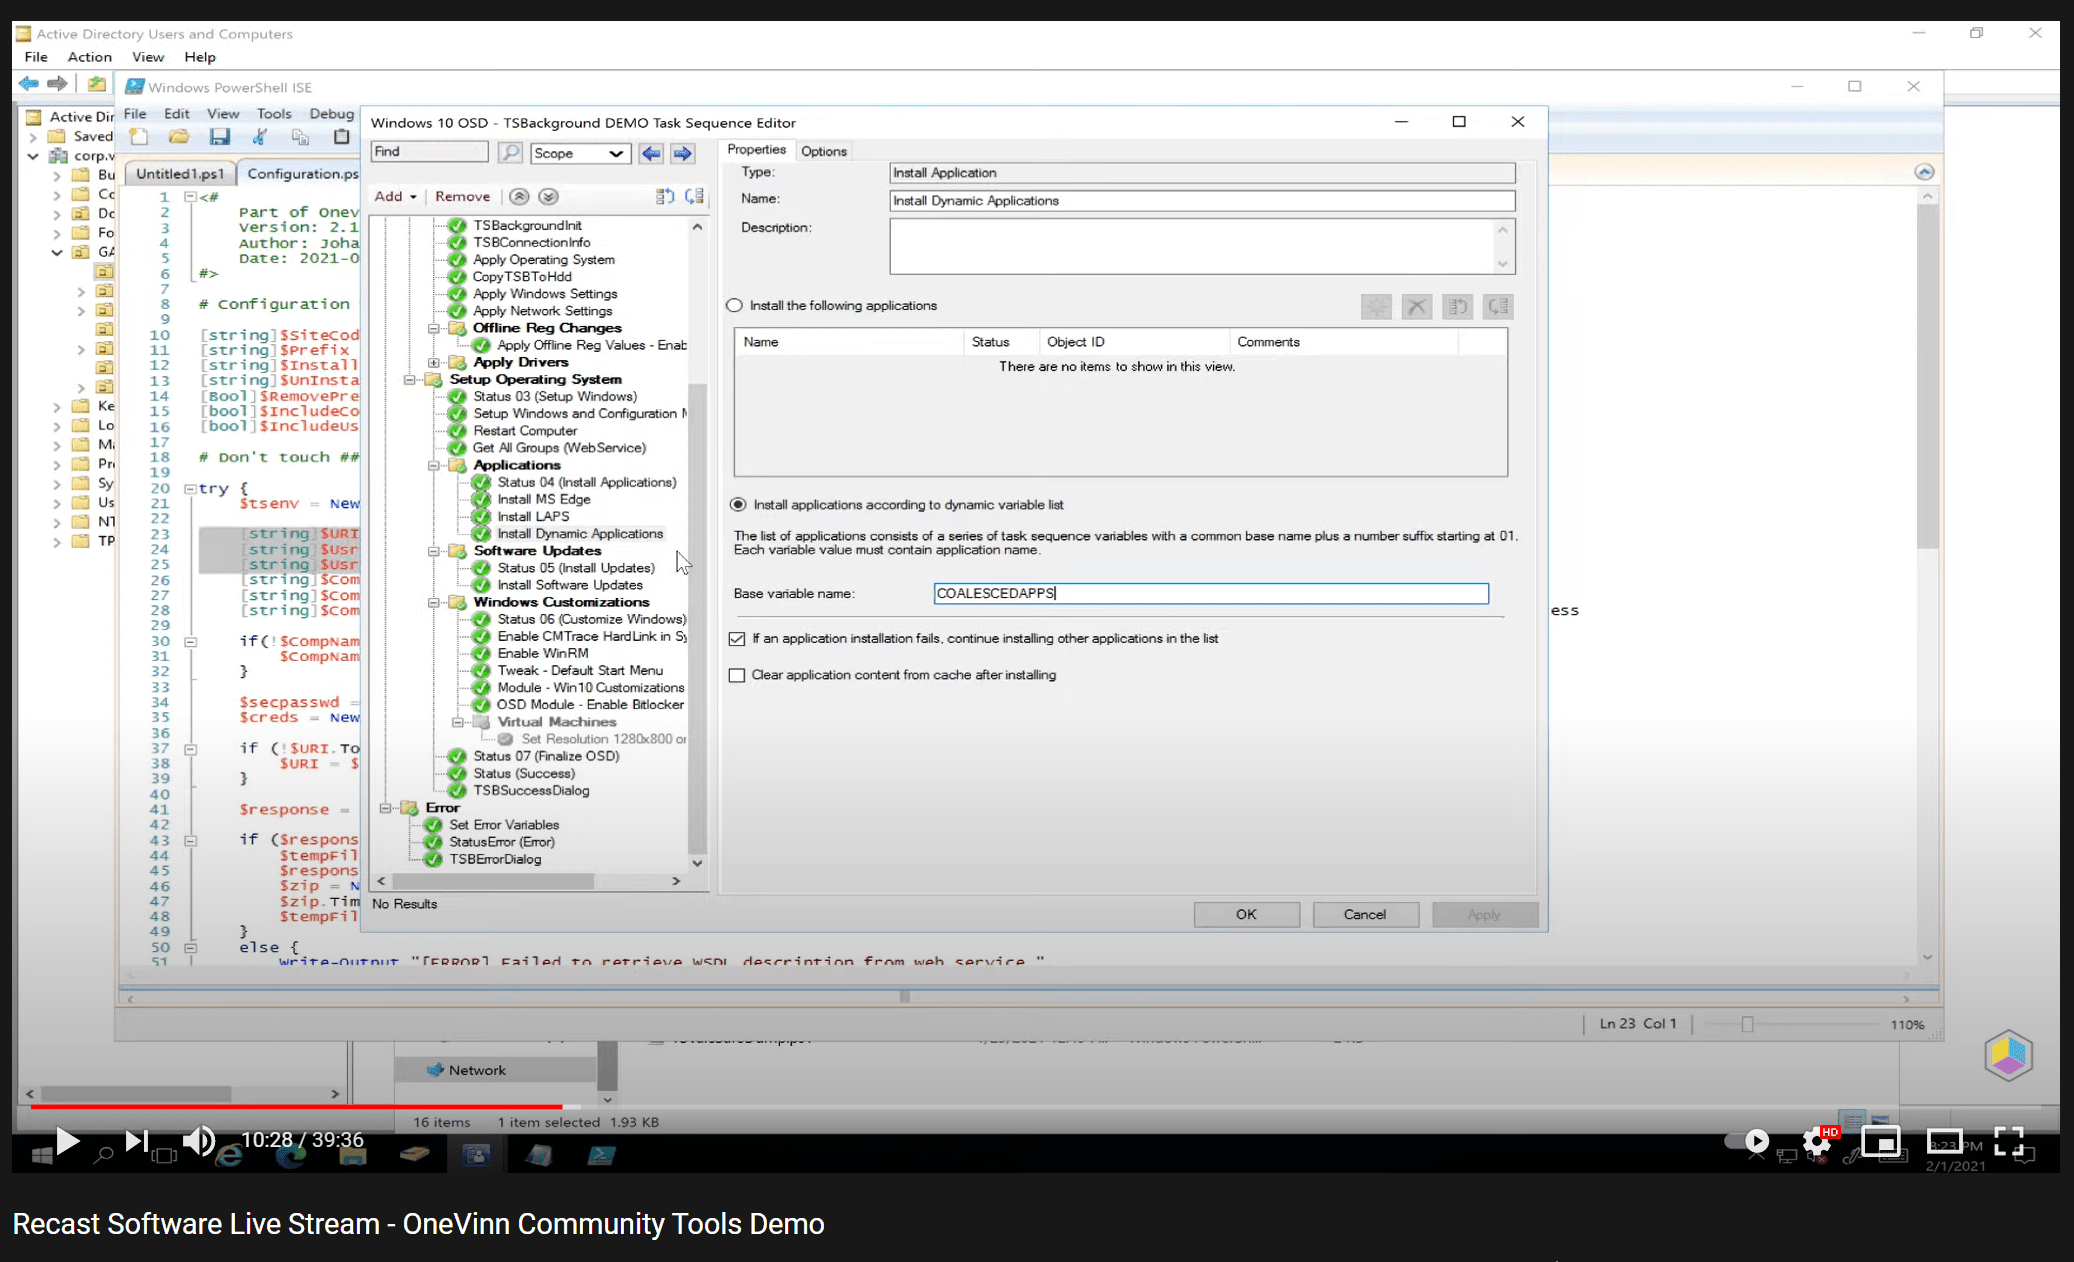Uncheck continue installing after application failure
The image size is (2074, 1262).
point(737,638)
